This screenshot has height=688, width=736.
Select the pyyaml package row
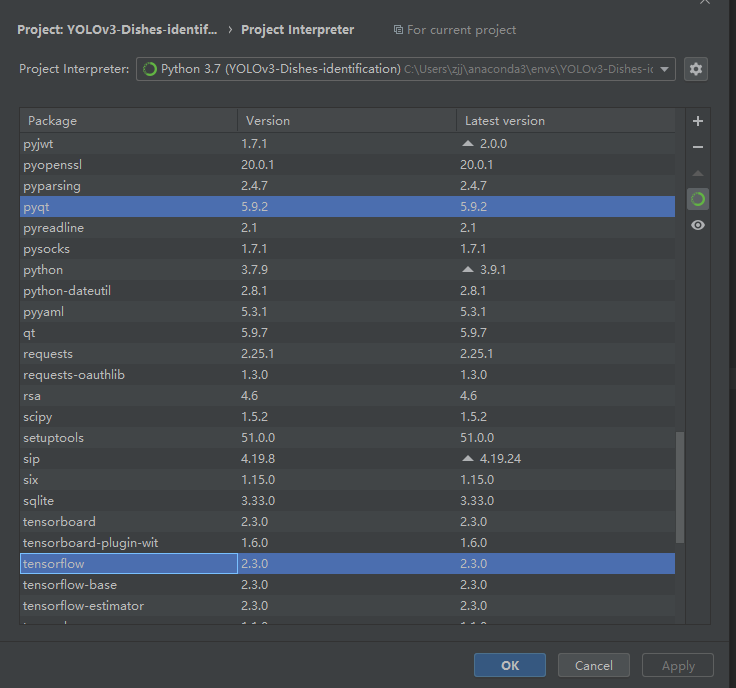pyautogui.click(x=347, y=312)
